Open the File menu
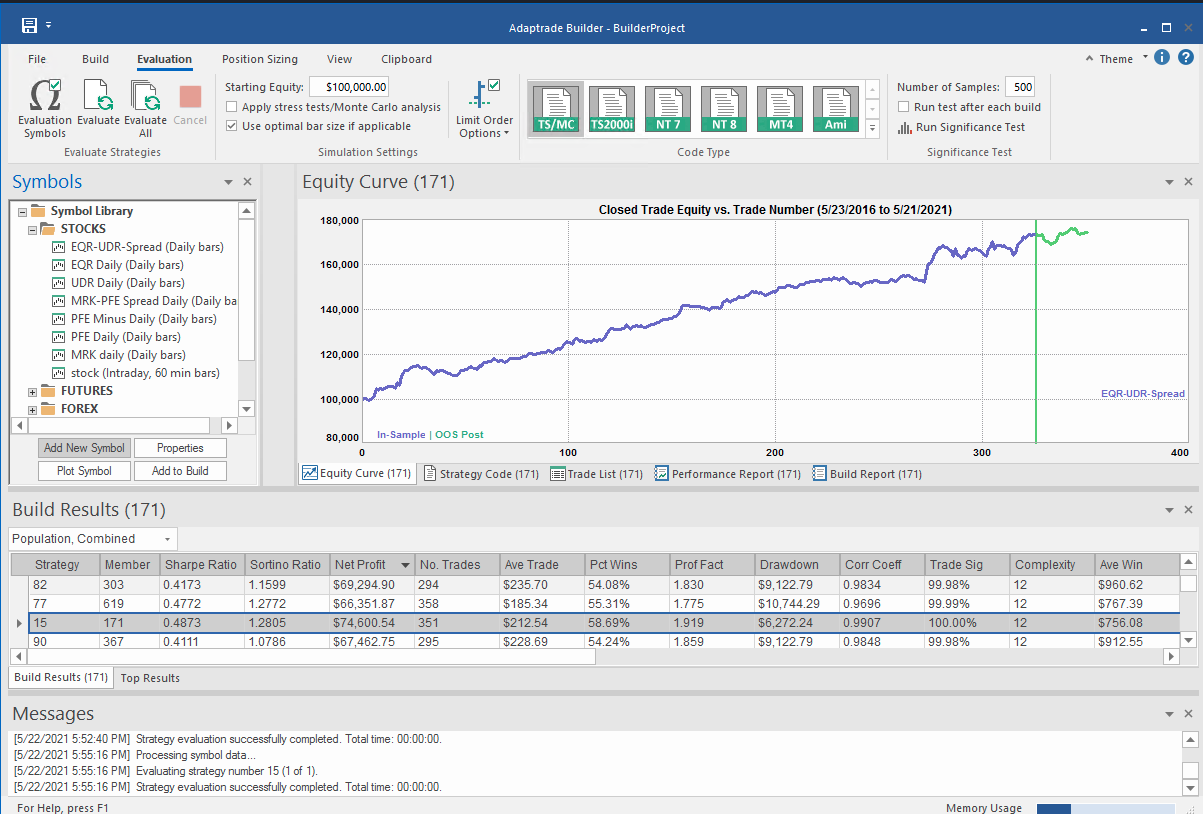Image resolution: width=1203 pixels, height=814 pixels. pyautogui.click(x=37, y=59)
